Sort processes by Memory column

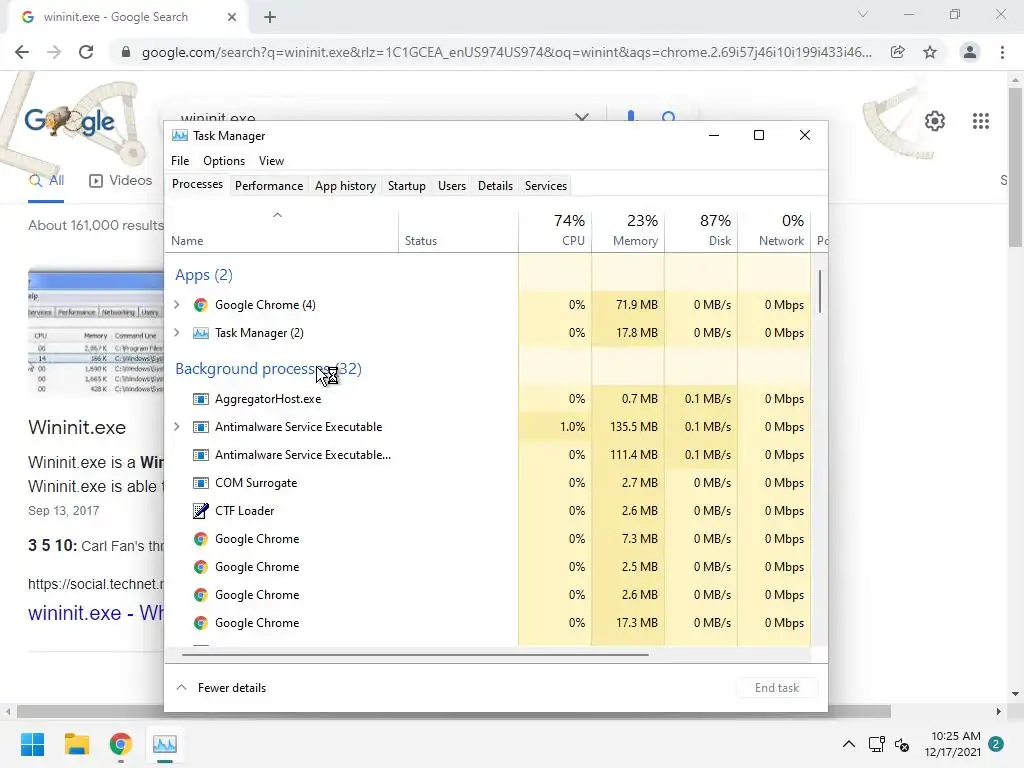click(x=628, y=231)
